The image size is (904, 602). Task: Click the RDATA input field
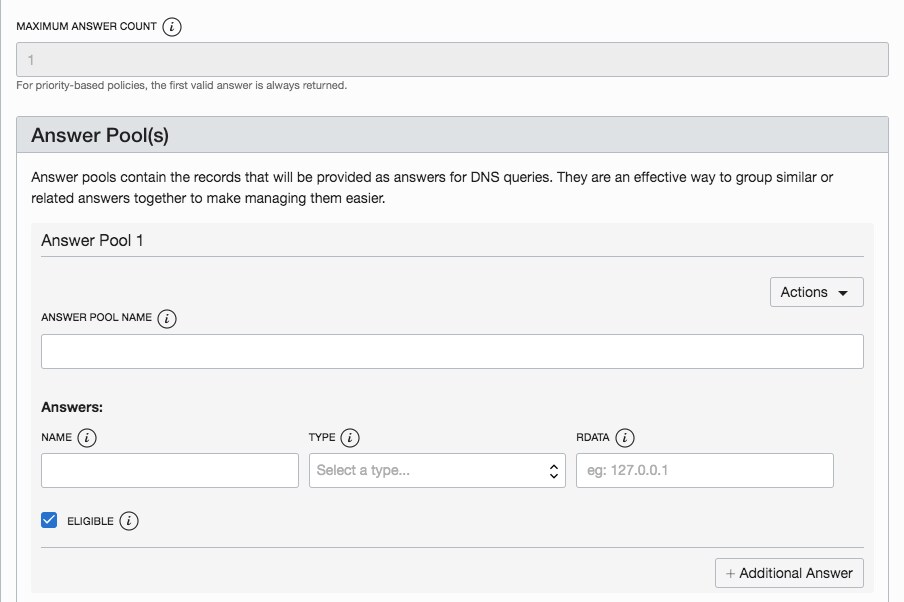(704, 470)
